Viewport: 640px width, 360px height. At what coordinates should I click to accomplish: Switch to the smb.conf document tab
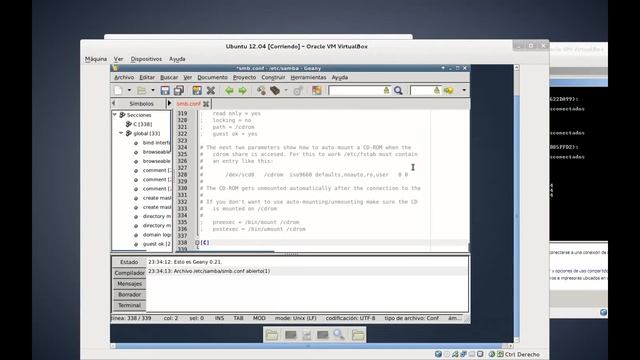pos(188,104)
